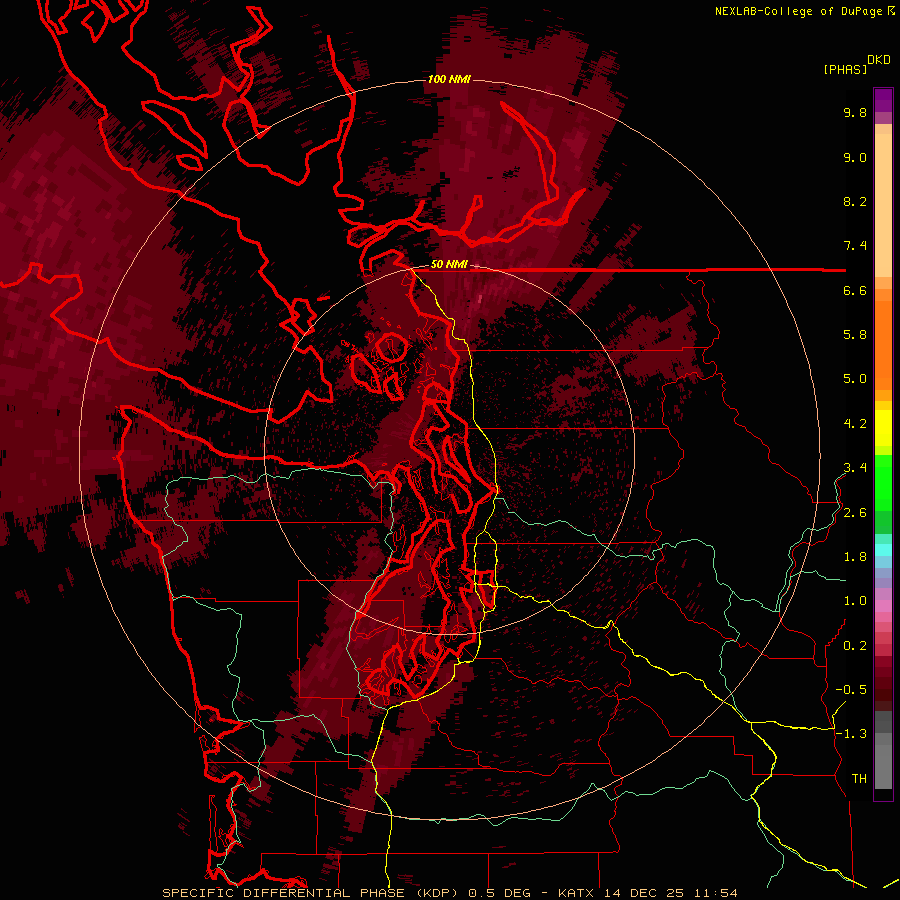Select the 1.0 scale value

tap(855, 601)
